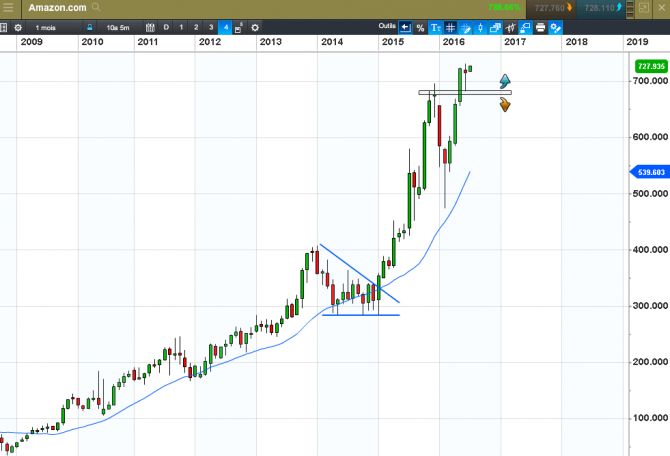Image resolution: width=670 pixels, height=456 pixels.
Task: Click the 300.000 price axis label
Action: (x=650, y=306)
